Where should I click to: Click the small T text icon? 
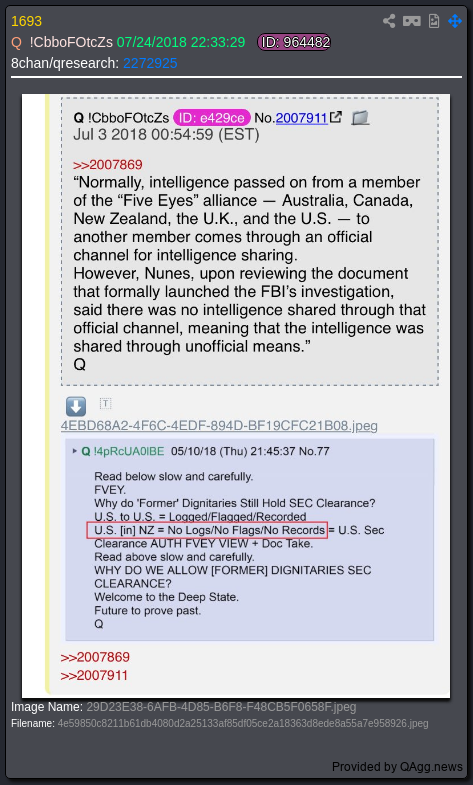click(105, 403)
